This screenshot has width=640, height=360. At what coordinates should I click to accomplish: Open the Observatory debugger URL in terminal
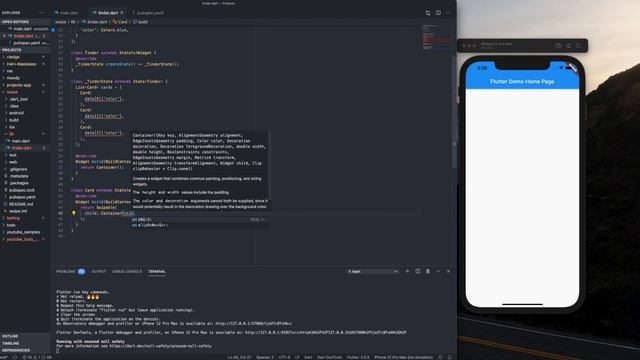pyautogui.click(x=253, y=323)
